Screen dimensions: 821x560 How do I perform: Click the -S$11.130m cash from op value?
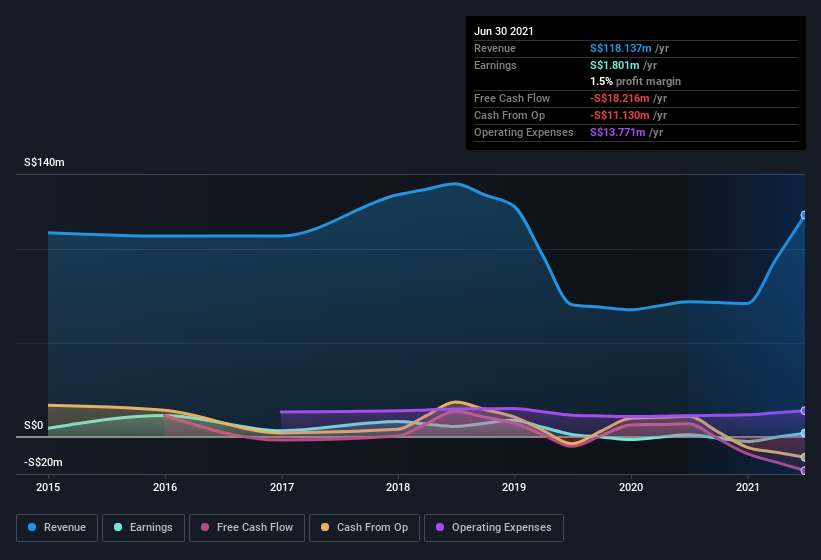(619, 115)
